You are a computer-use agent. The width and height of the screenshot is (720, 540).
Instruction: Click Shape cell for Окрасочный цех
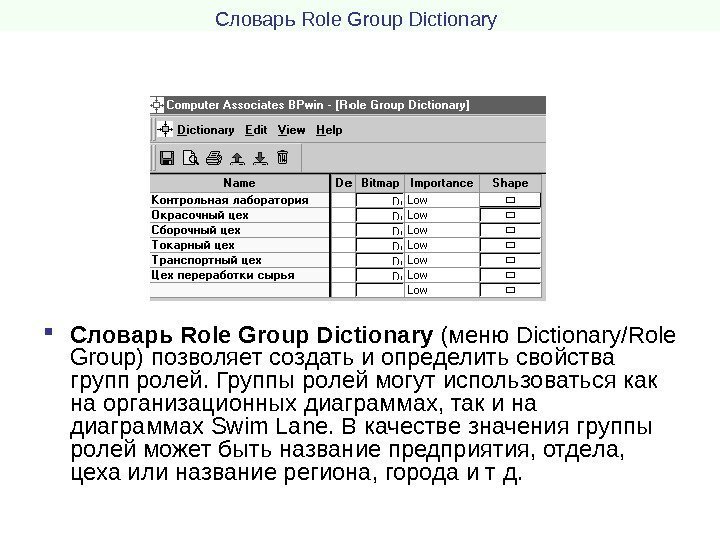(510, 215)
